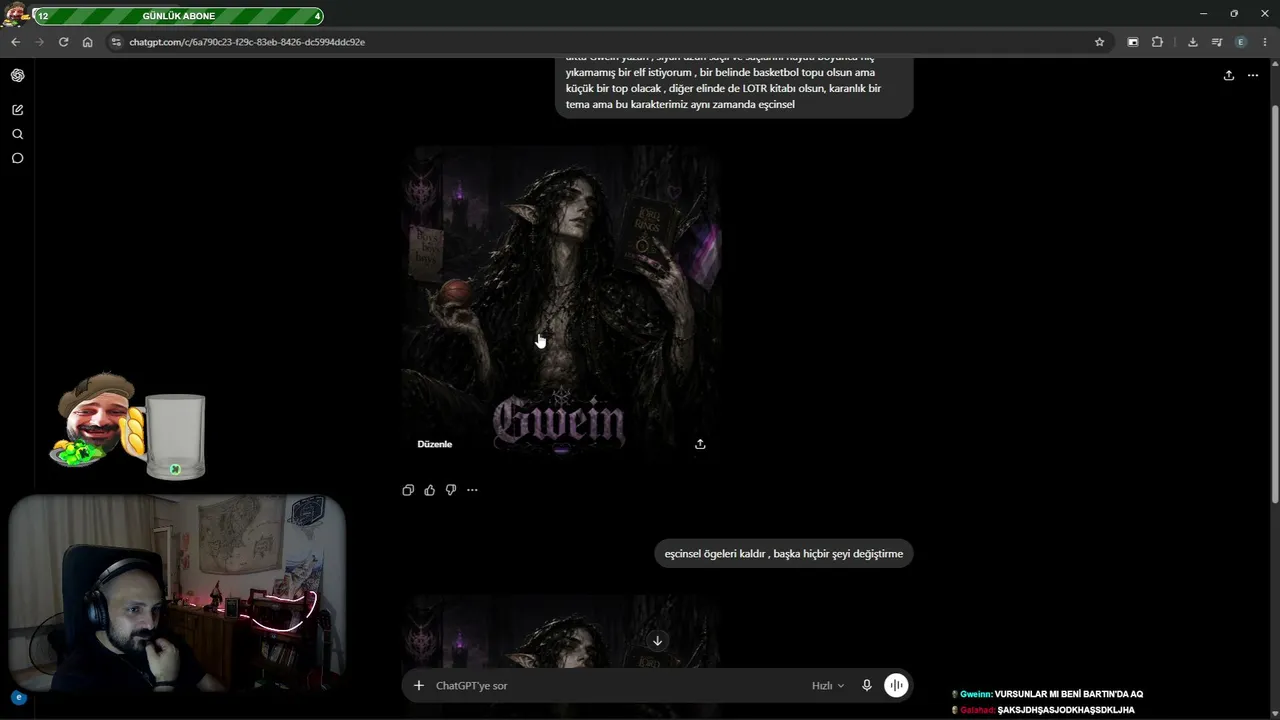The image size is (1280, 720).
Task: Reload the chatgpt.com page
Action: 63,42
